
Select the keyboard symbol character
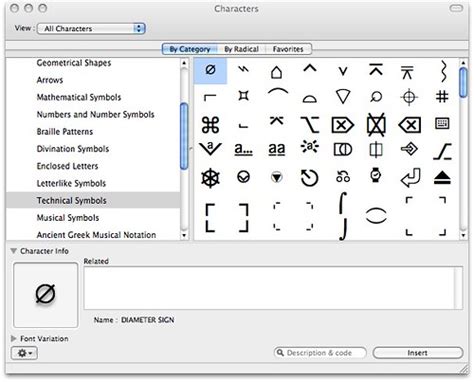point(442,124)
